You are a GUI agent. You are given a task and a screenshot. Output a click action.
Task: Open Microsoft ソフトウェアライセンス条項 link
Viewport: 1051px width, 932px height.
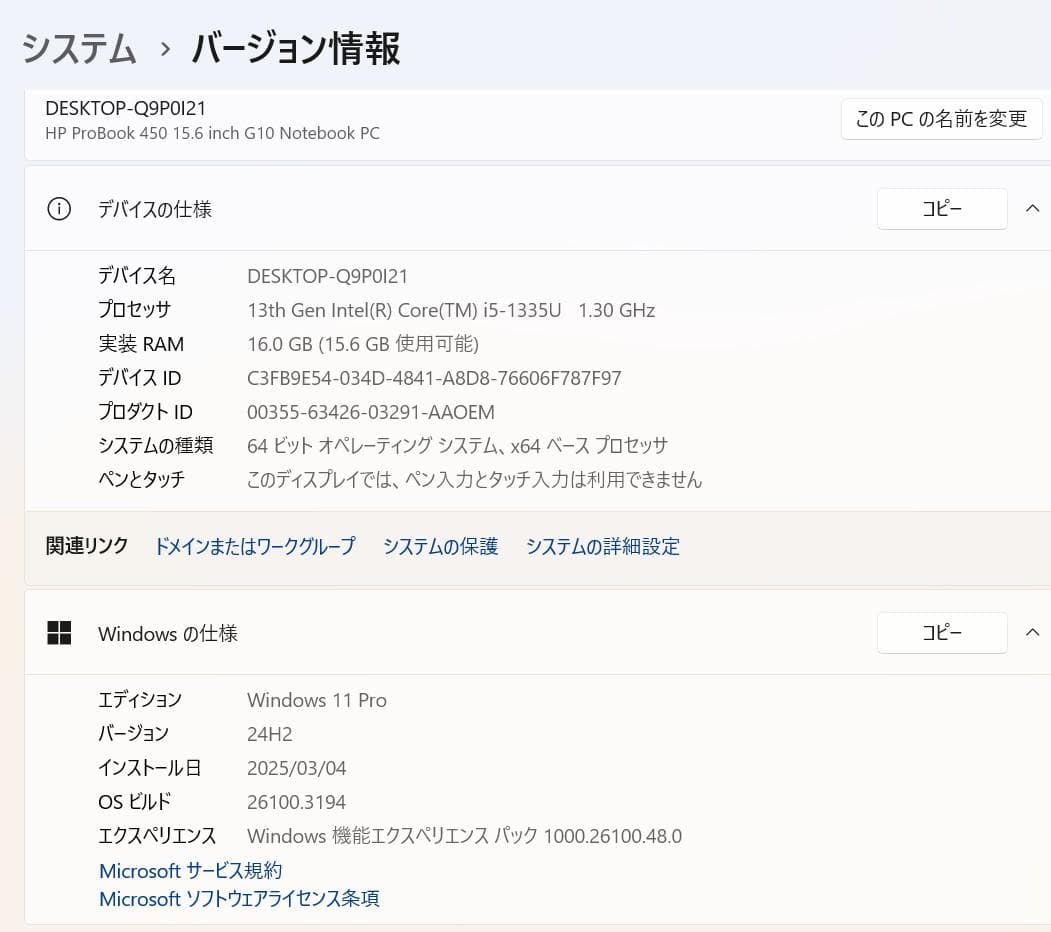coord(239,899)
